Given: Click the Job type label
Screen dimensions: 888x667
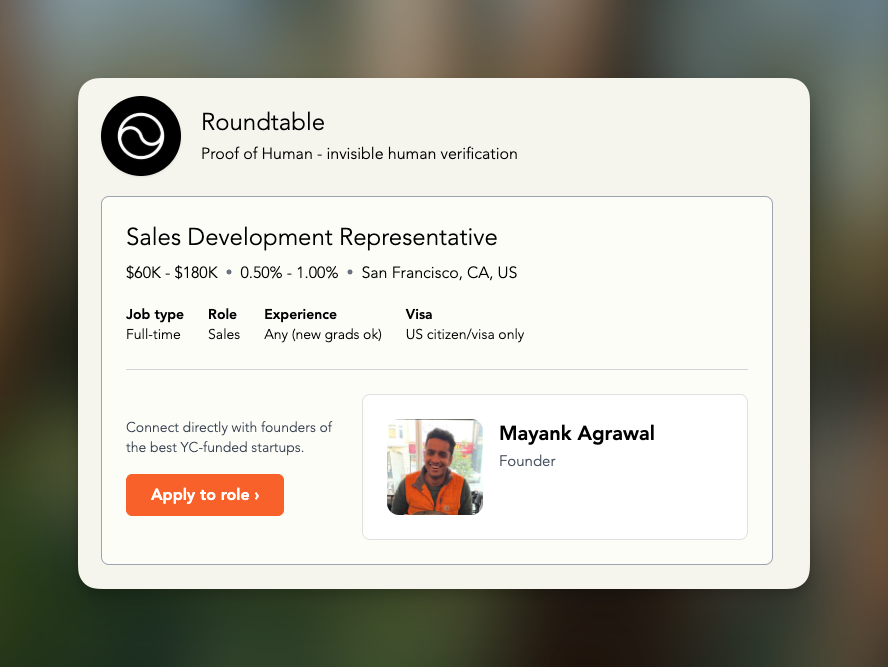Looking at the screenshot, I should click(x=155, y=314).
